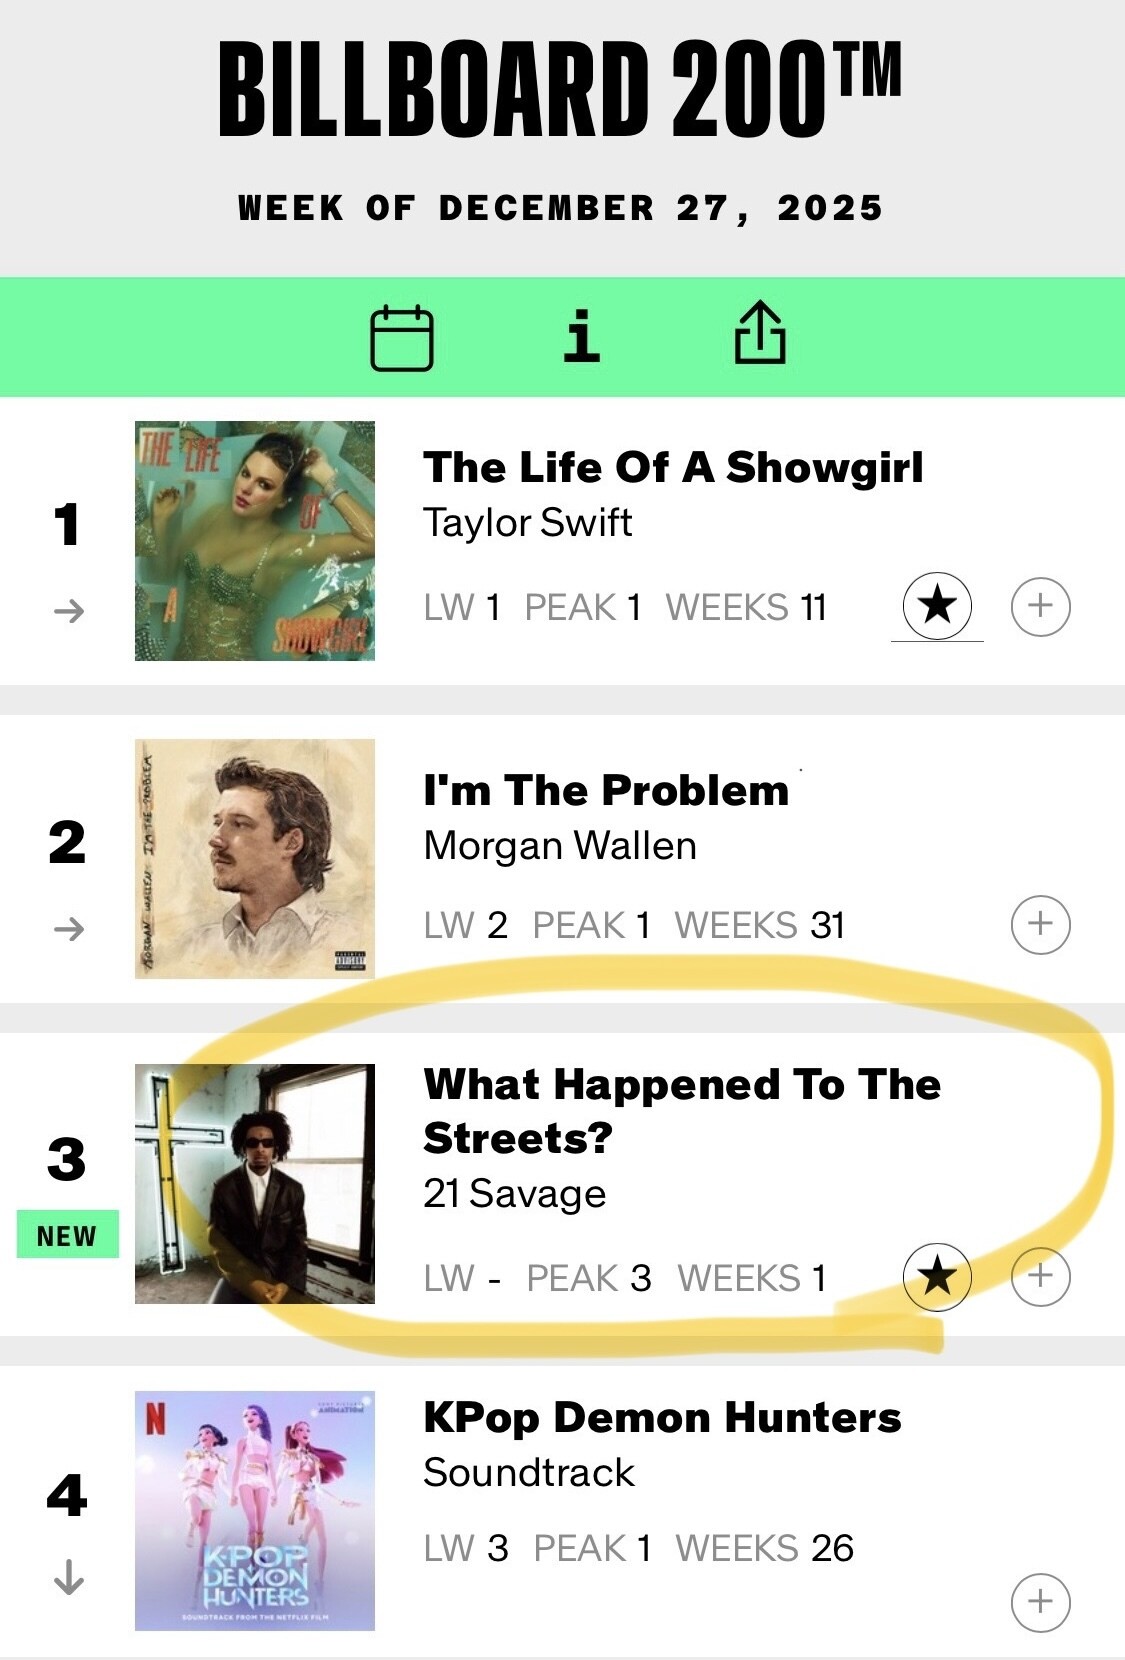1125x1660 pixels.
Task: Click the Morgan Wallen artist link
Action: 559,846
